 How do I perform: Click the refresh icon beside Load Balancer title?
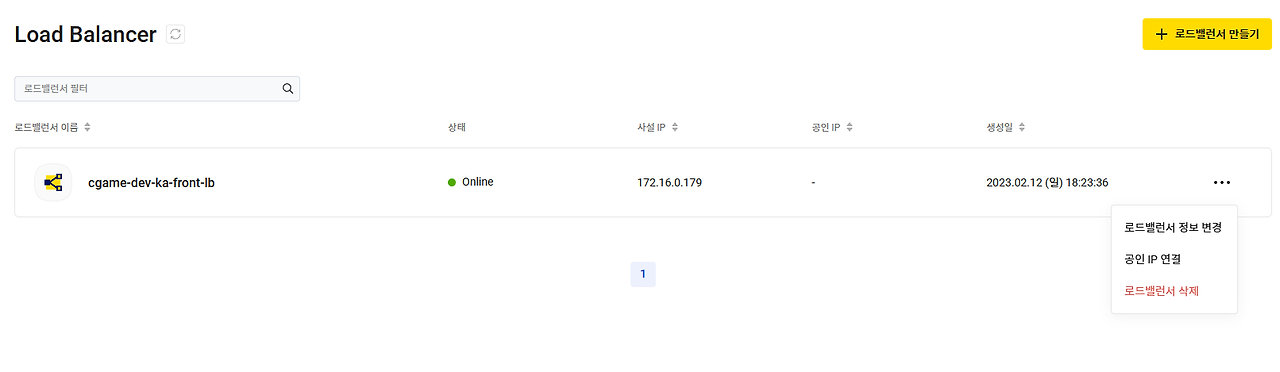point(176,34)
